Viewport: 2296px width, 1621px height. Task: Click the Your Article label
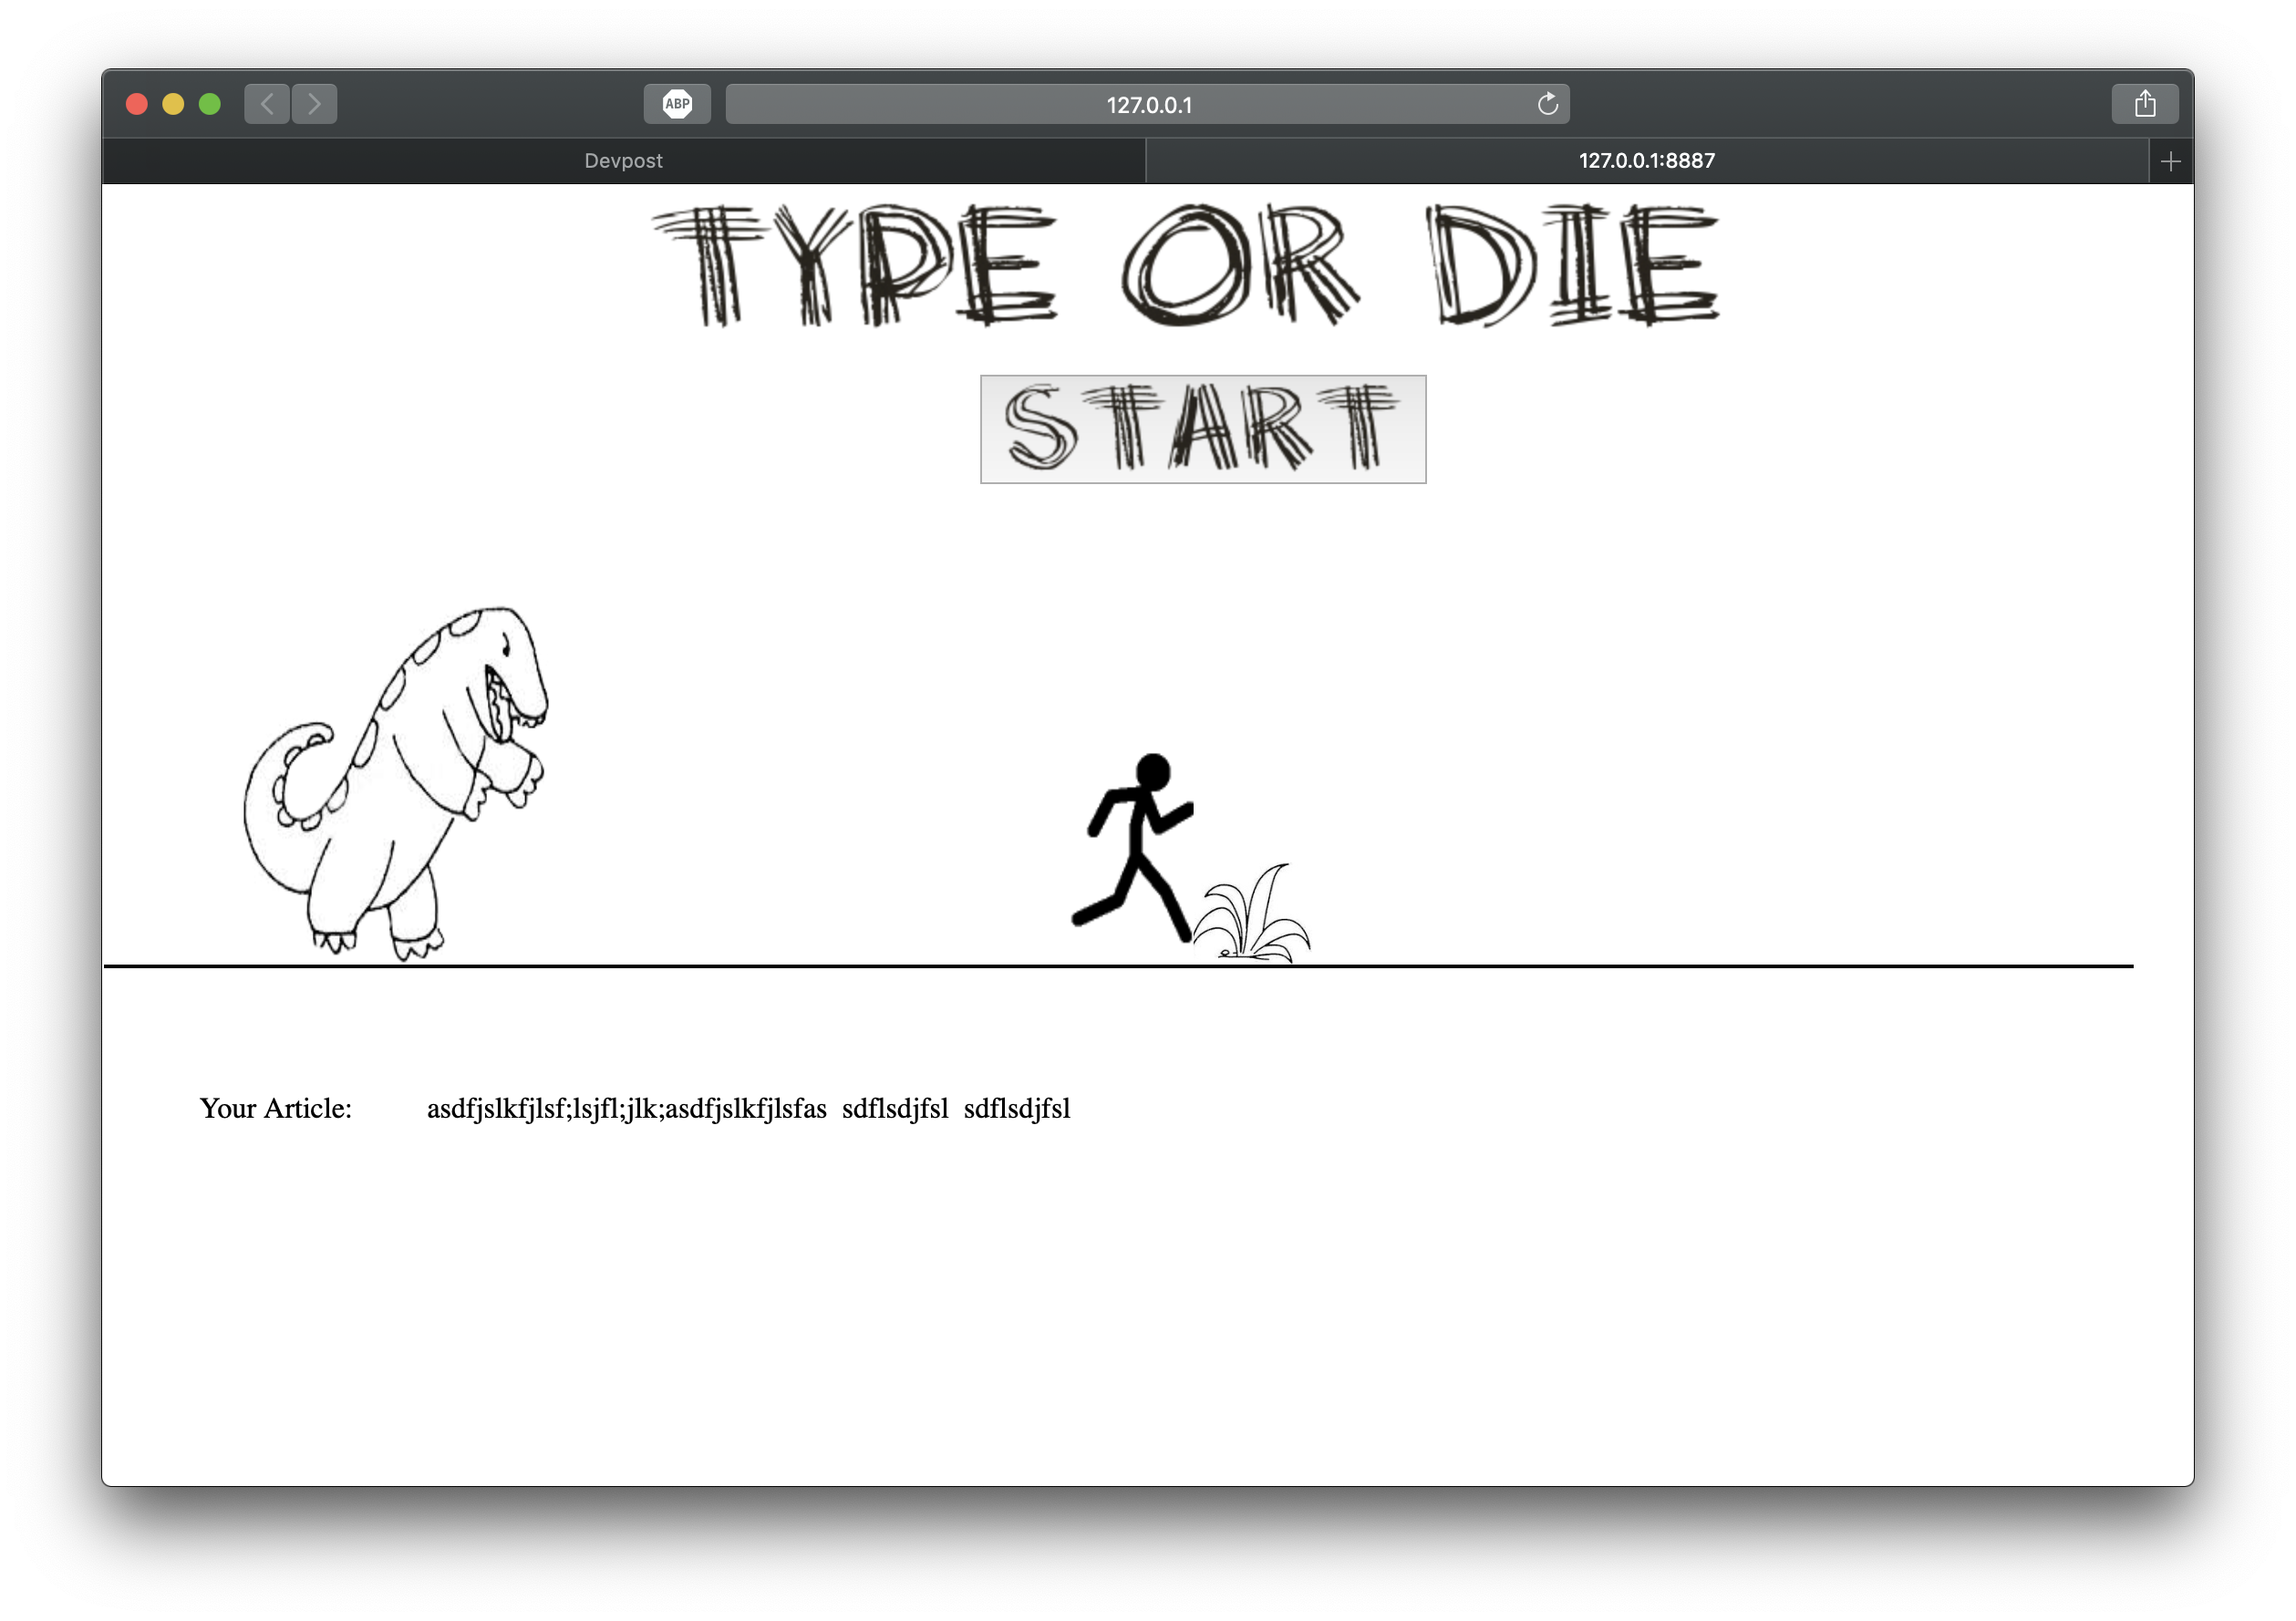[275, 1109]
